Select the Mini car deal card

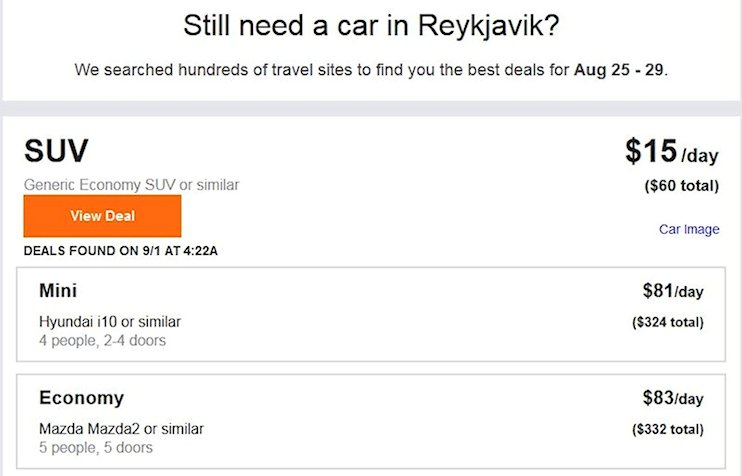pos(371,314)
